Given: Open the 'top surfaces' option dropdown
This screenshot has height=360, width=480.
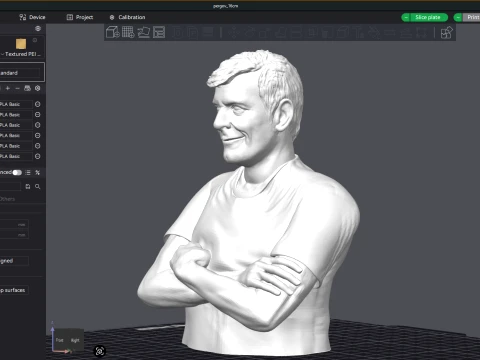Looking at the screenshot, I should (x=14, y=290).
